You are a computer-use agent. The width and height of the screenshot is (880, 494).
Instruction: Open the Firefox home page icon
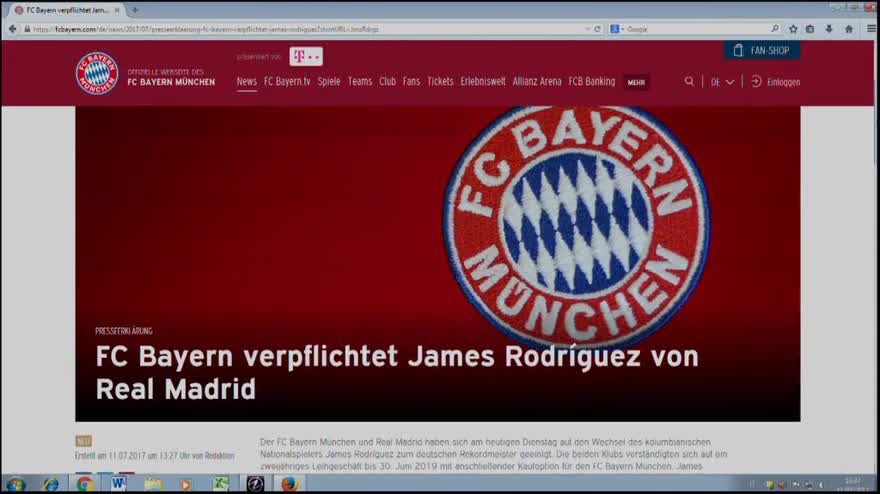click(848, 29)
